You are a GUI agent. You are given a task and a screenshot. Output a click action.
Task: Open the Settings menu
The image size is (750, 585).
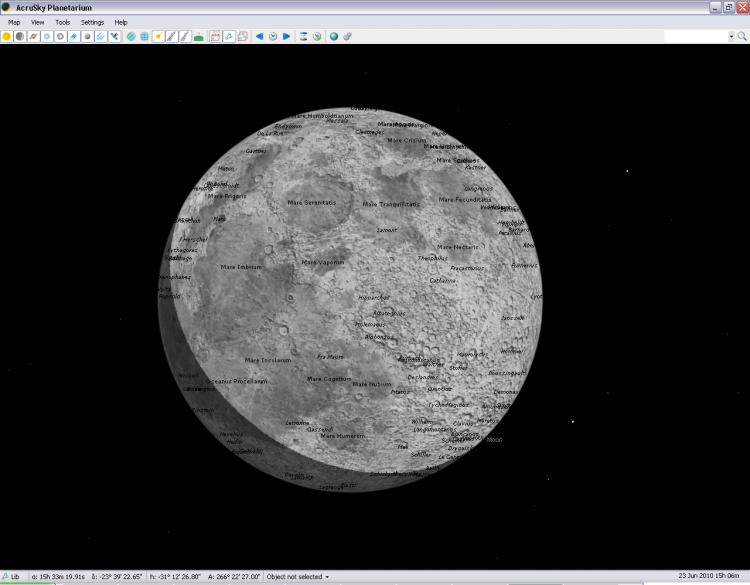pos(92,21)
